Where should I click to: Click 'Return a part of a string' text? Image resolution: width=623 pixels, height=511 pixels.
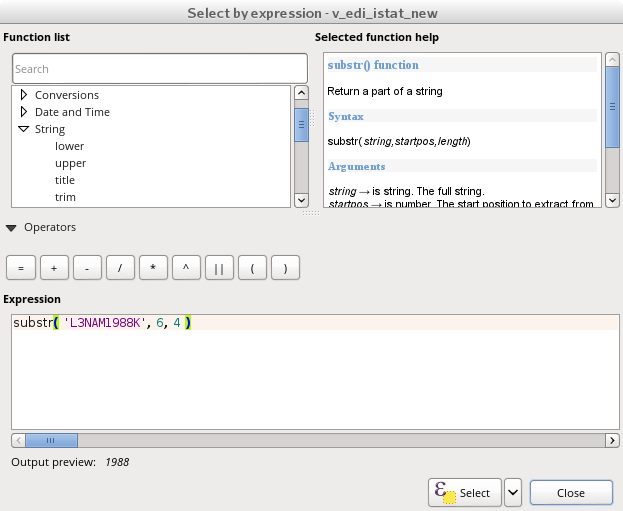click(x=385, y=91)
